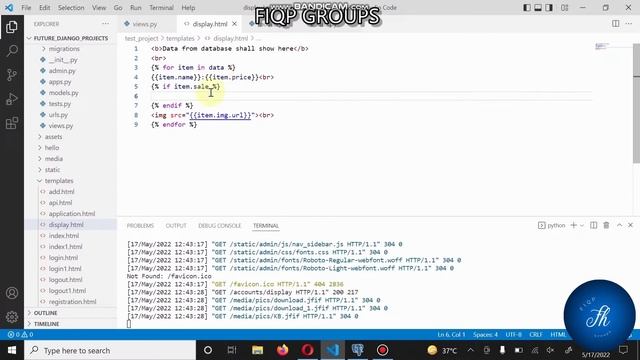
Task: Collapse the templates folder
Action: pyautogui.click(x=59, y=181)
